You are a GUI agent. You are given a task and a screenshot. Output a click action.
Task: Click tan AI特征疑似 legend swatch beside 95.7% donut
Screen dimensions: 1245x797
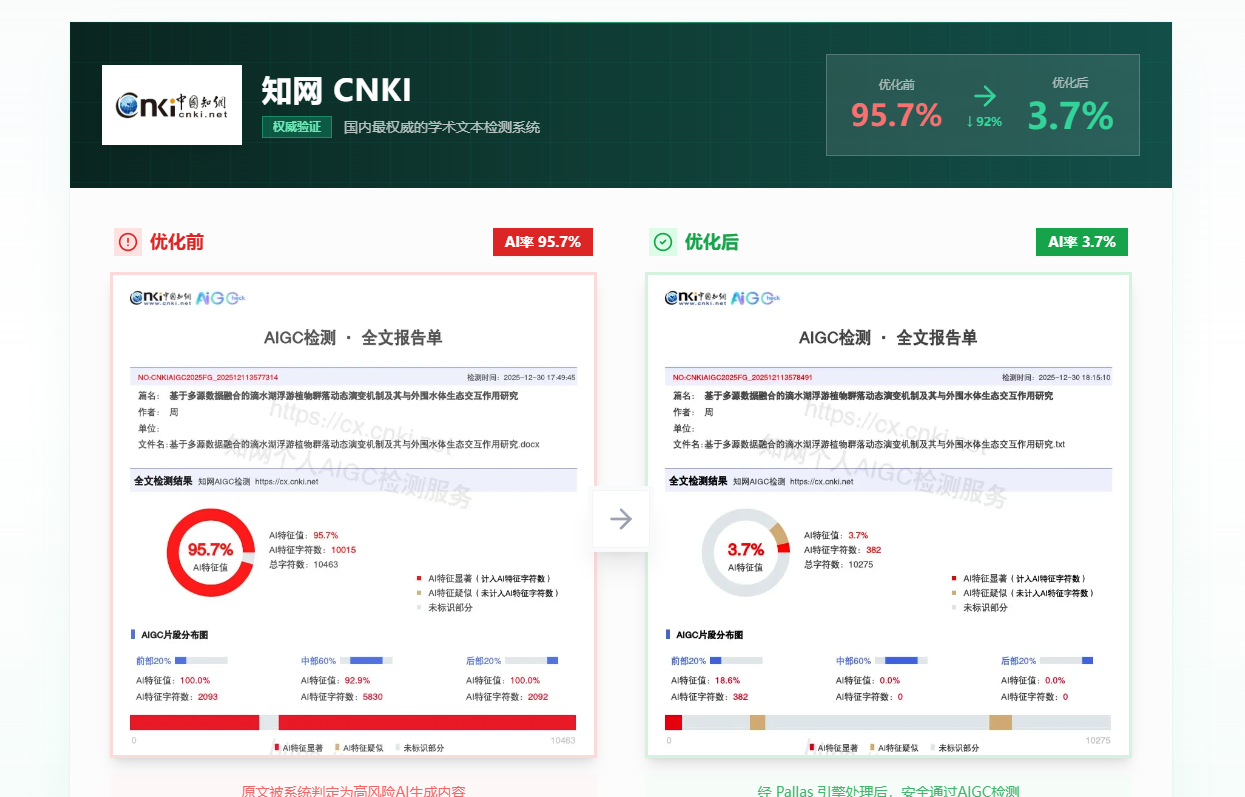[x=419, y=594]
